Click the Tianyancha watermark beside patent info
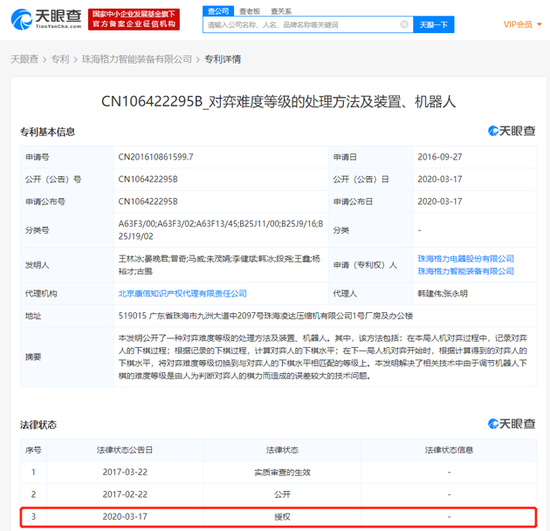The height and width of the screenshot is (531, 550). pyautogui.click(x=511, y=131)
